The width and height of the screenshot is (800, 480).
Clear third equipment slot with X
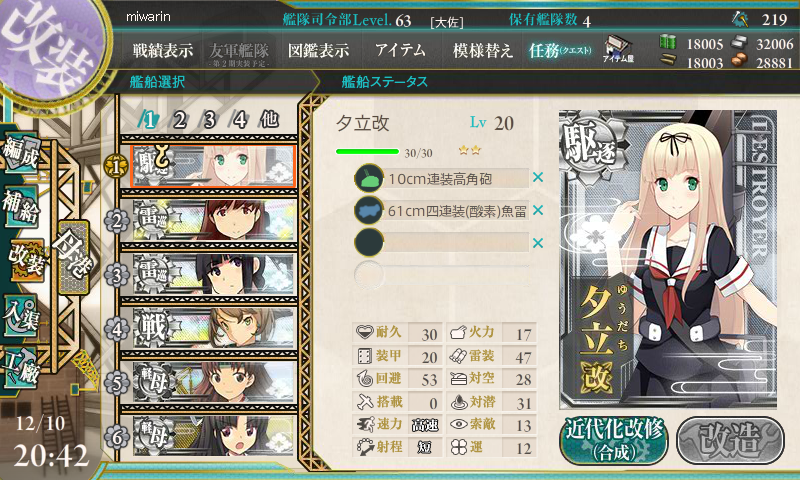click(537, 243)
